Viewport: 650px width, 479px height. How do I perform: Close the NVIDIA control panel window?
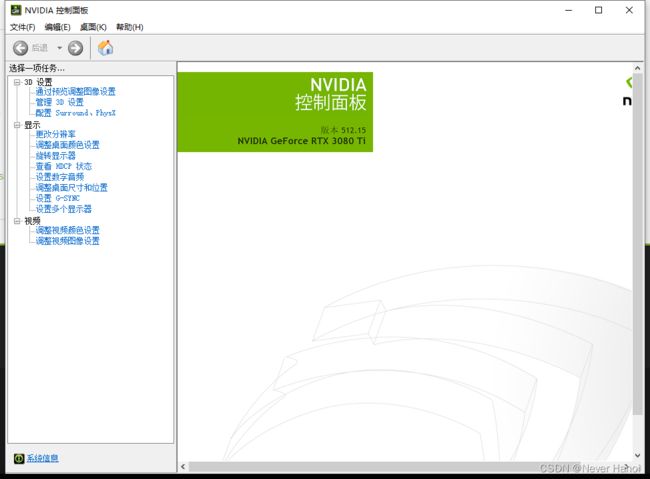point(629,10)
